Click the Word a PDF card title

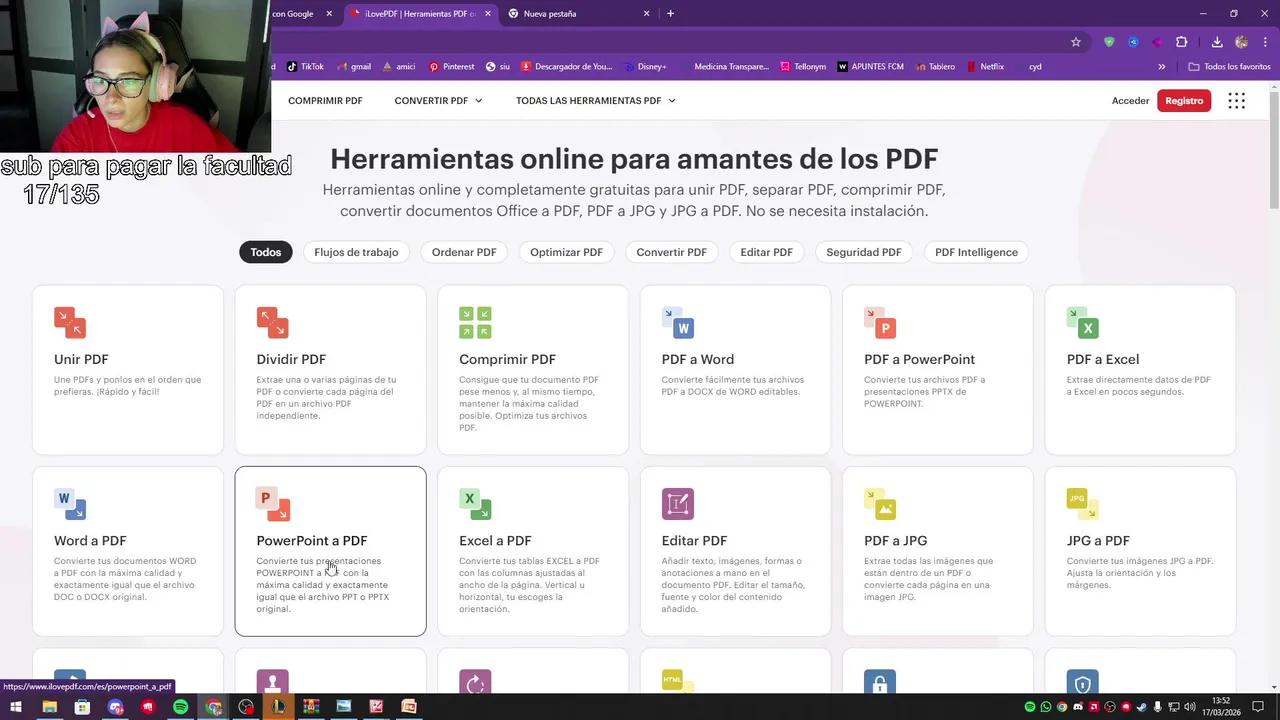click(x=90, y=541)
